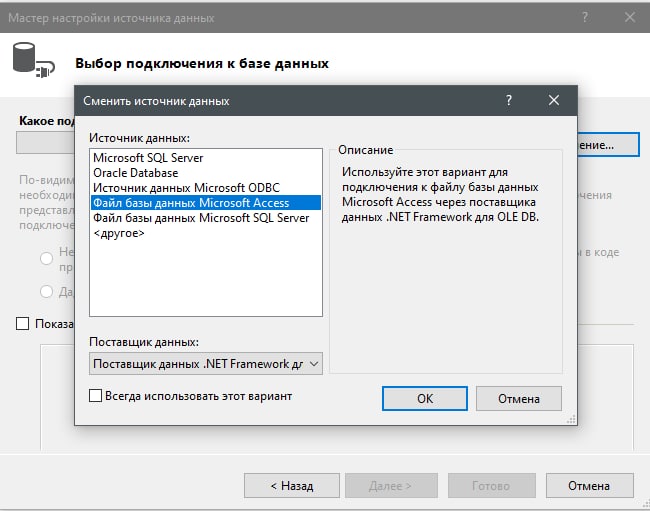650x511 pixels.
Task: Confirm with the OK button
Action: (x=425, y=399)
